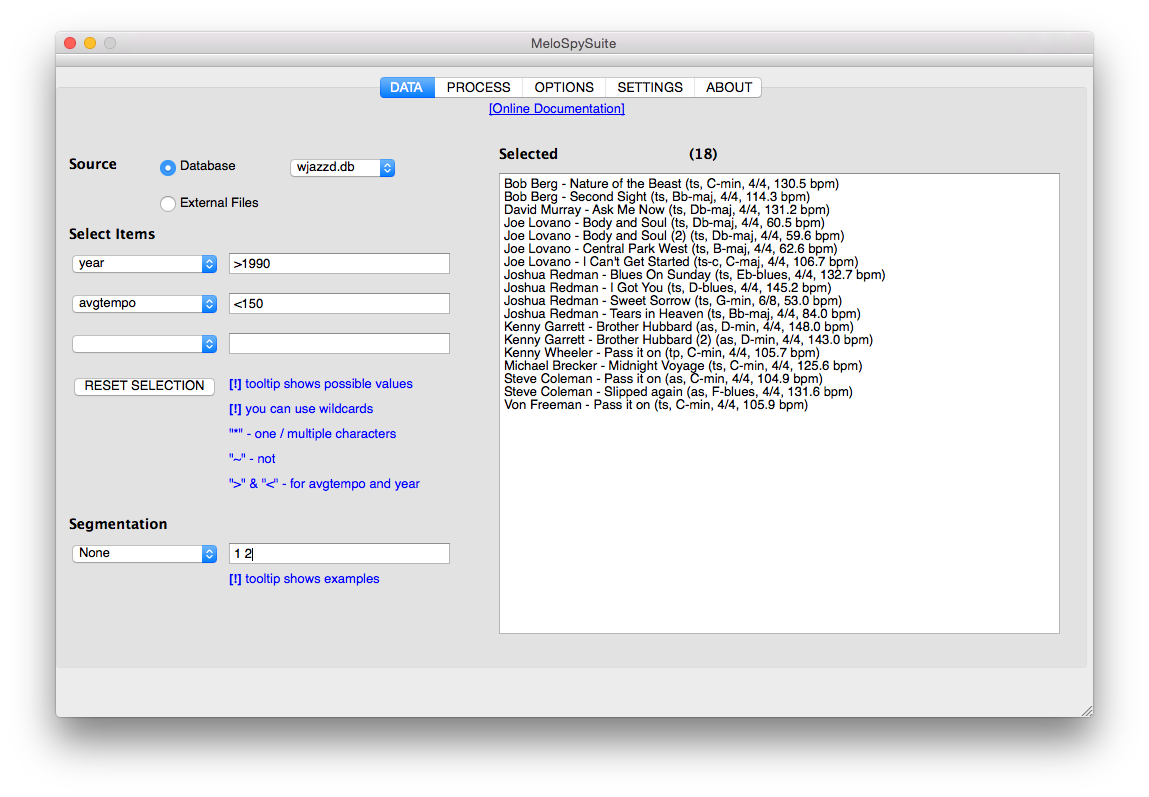Select David Murray - Ask Me Now

pyautogui.click(x=667, y=210)
